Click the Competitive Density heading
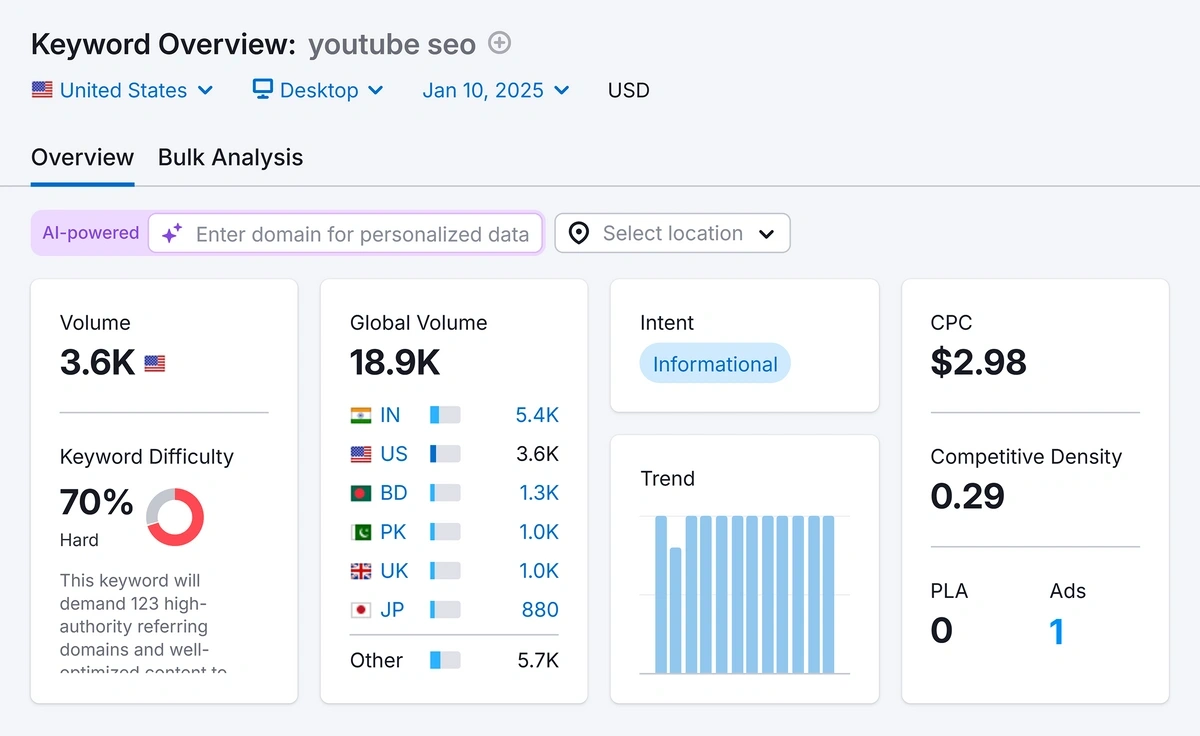1200x736 pixels. [1026, 457]
